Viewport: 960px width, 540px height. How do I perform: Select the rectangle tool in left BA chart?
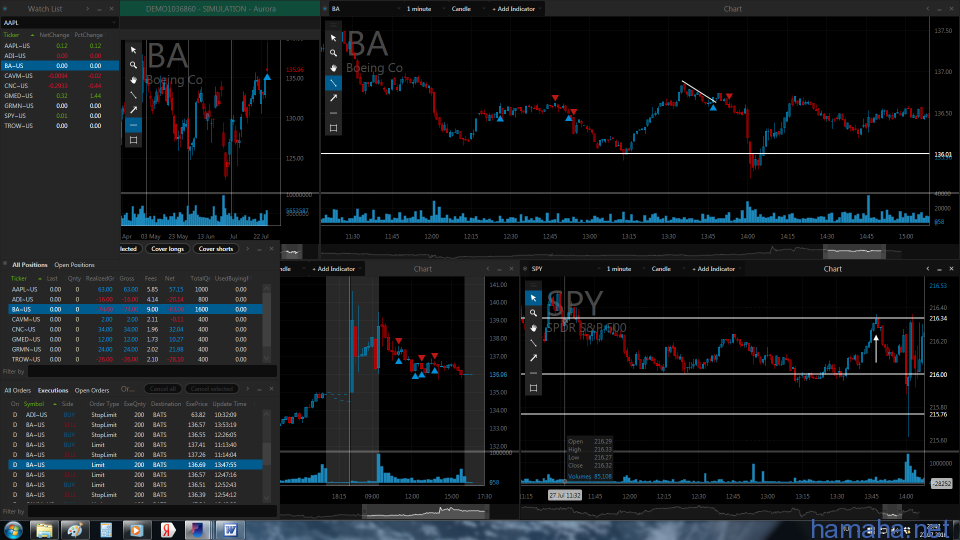133,140
